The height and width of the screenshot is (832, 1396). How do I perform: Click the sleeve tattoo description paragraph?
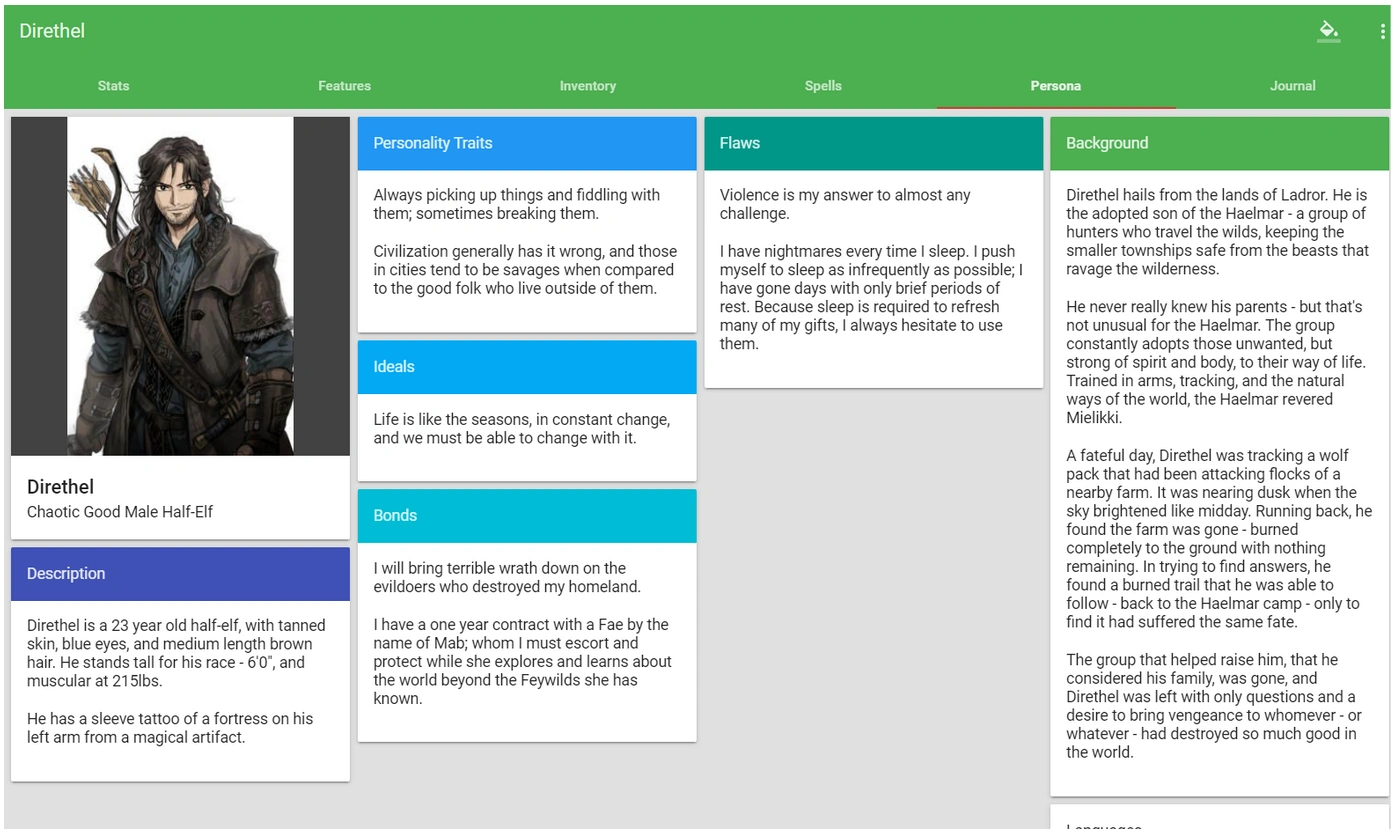(x=170, y=728)
